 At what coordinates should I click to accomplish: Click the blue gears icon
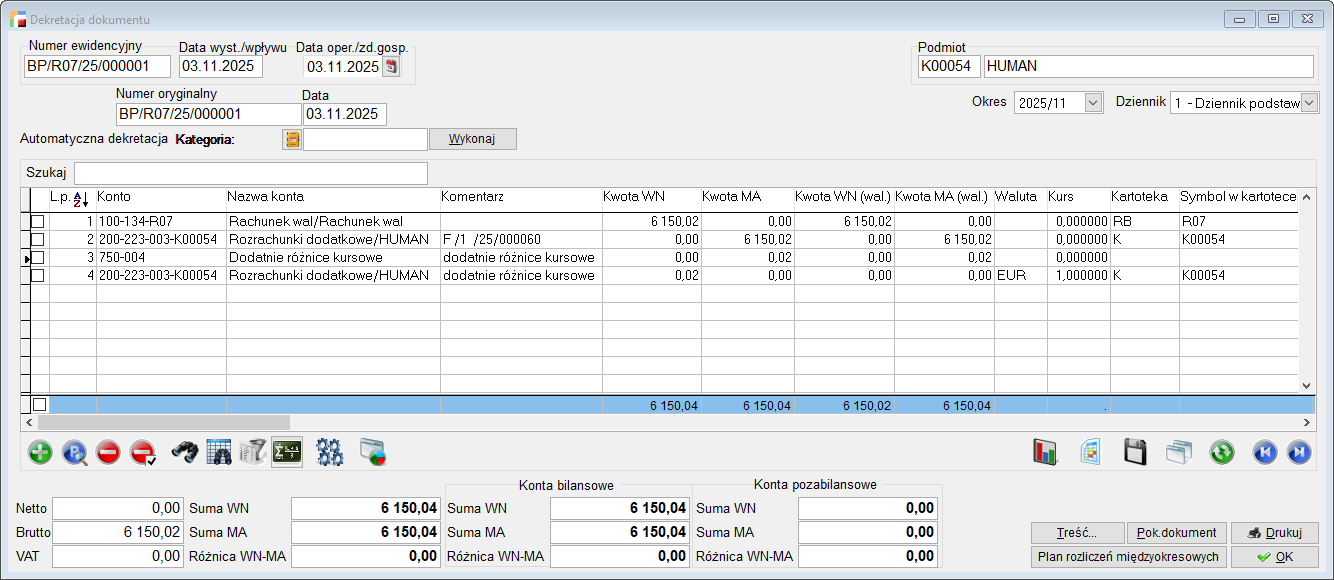330,453
